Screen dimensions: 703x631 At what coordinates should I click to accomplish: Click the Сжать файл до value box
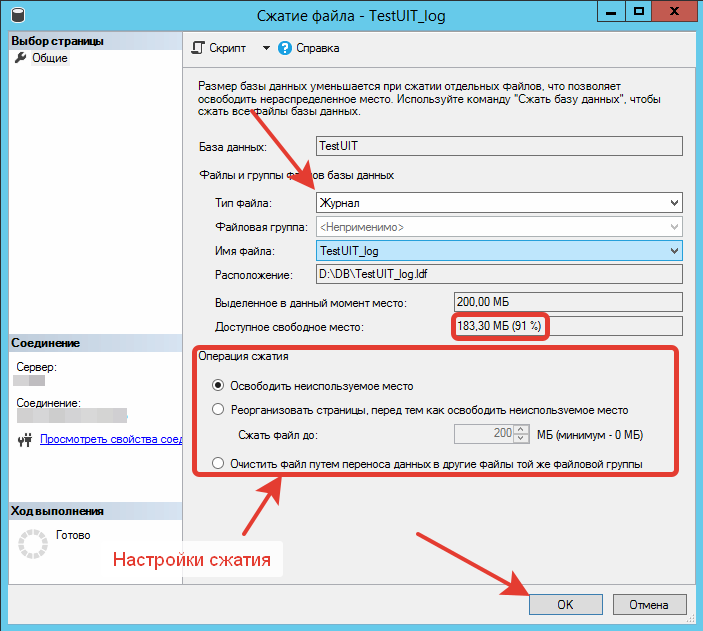[484, 434]
